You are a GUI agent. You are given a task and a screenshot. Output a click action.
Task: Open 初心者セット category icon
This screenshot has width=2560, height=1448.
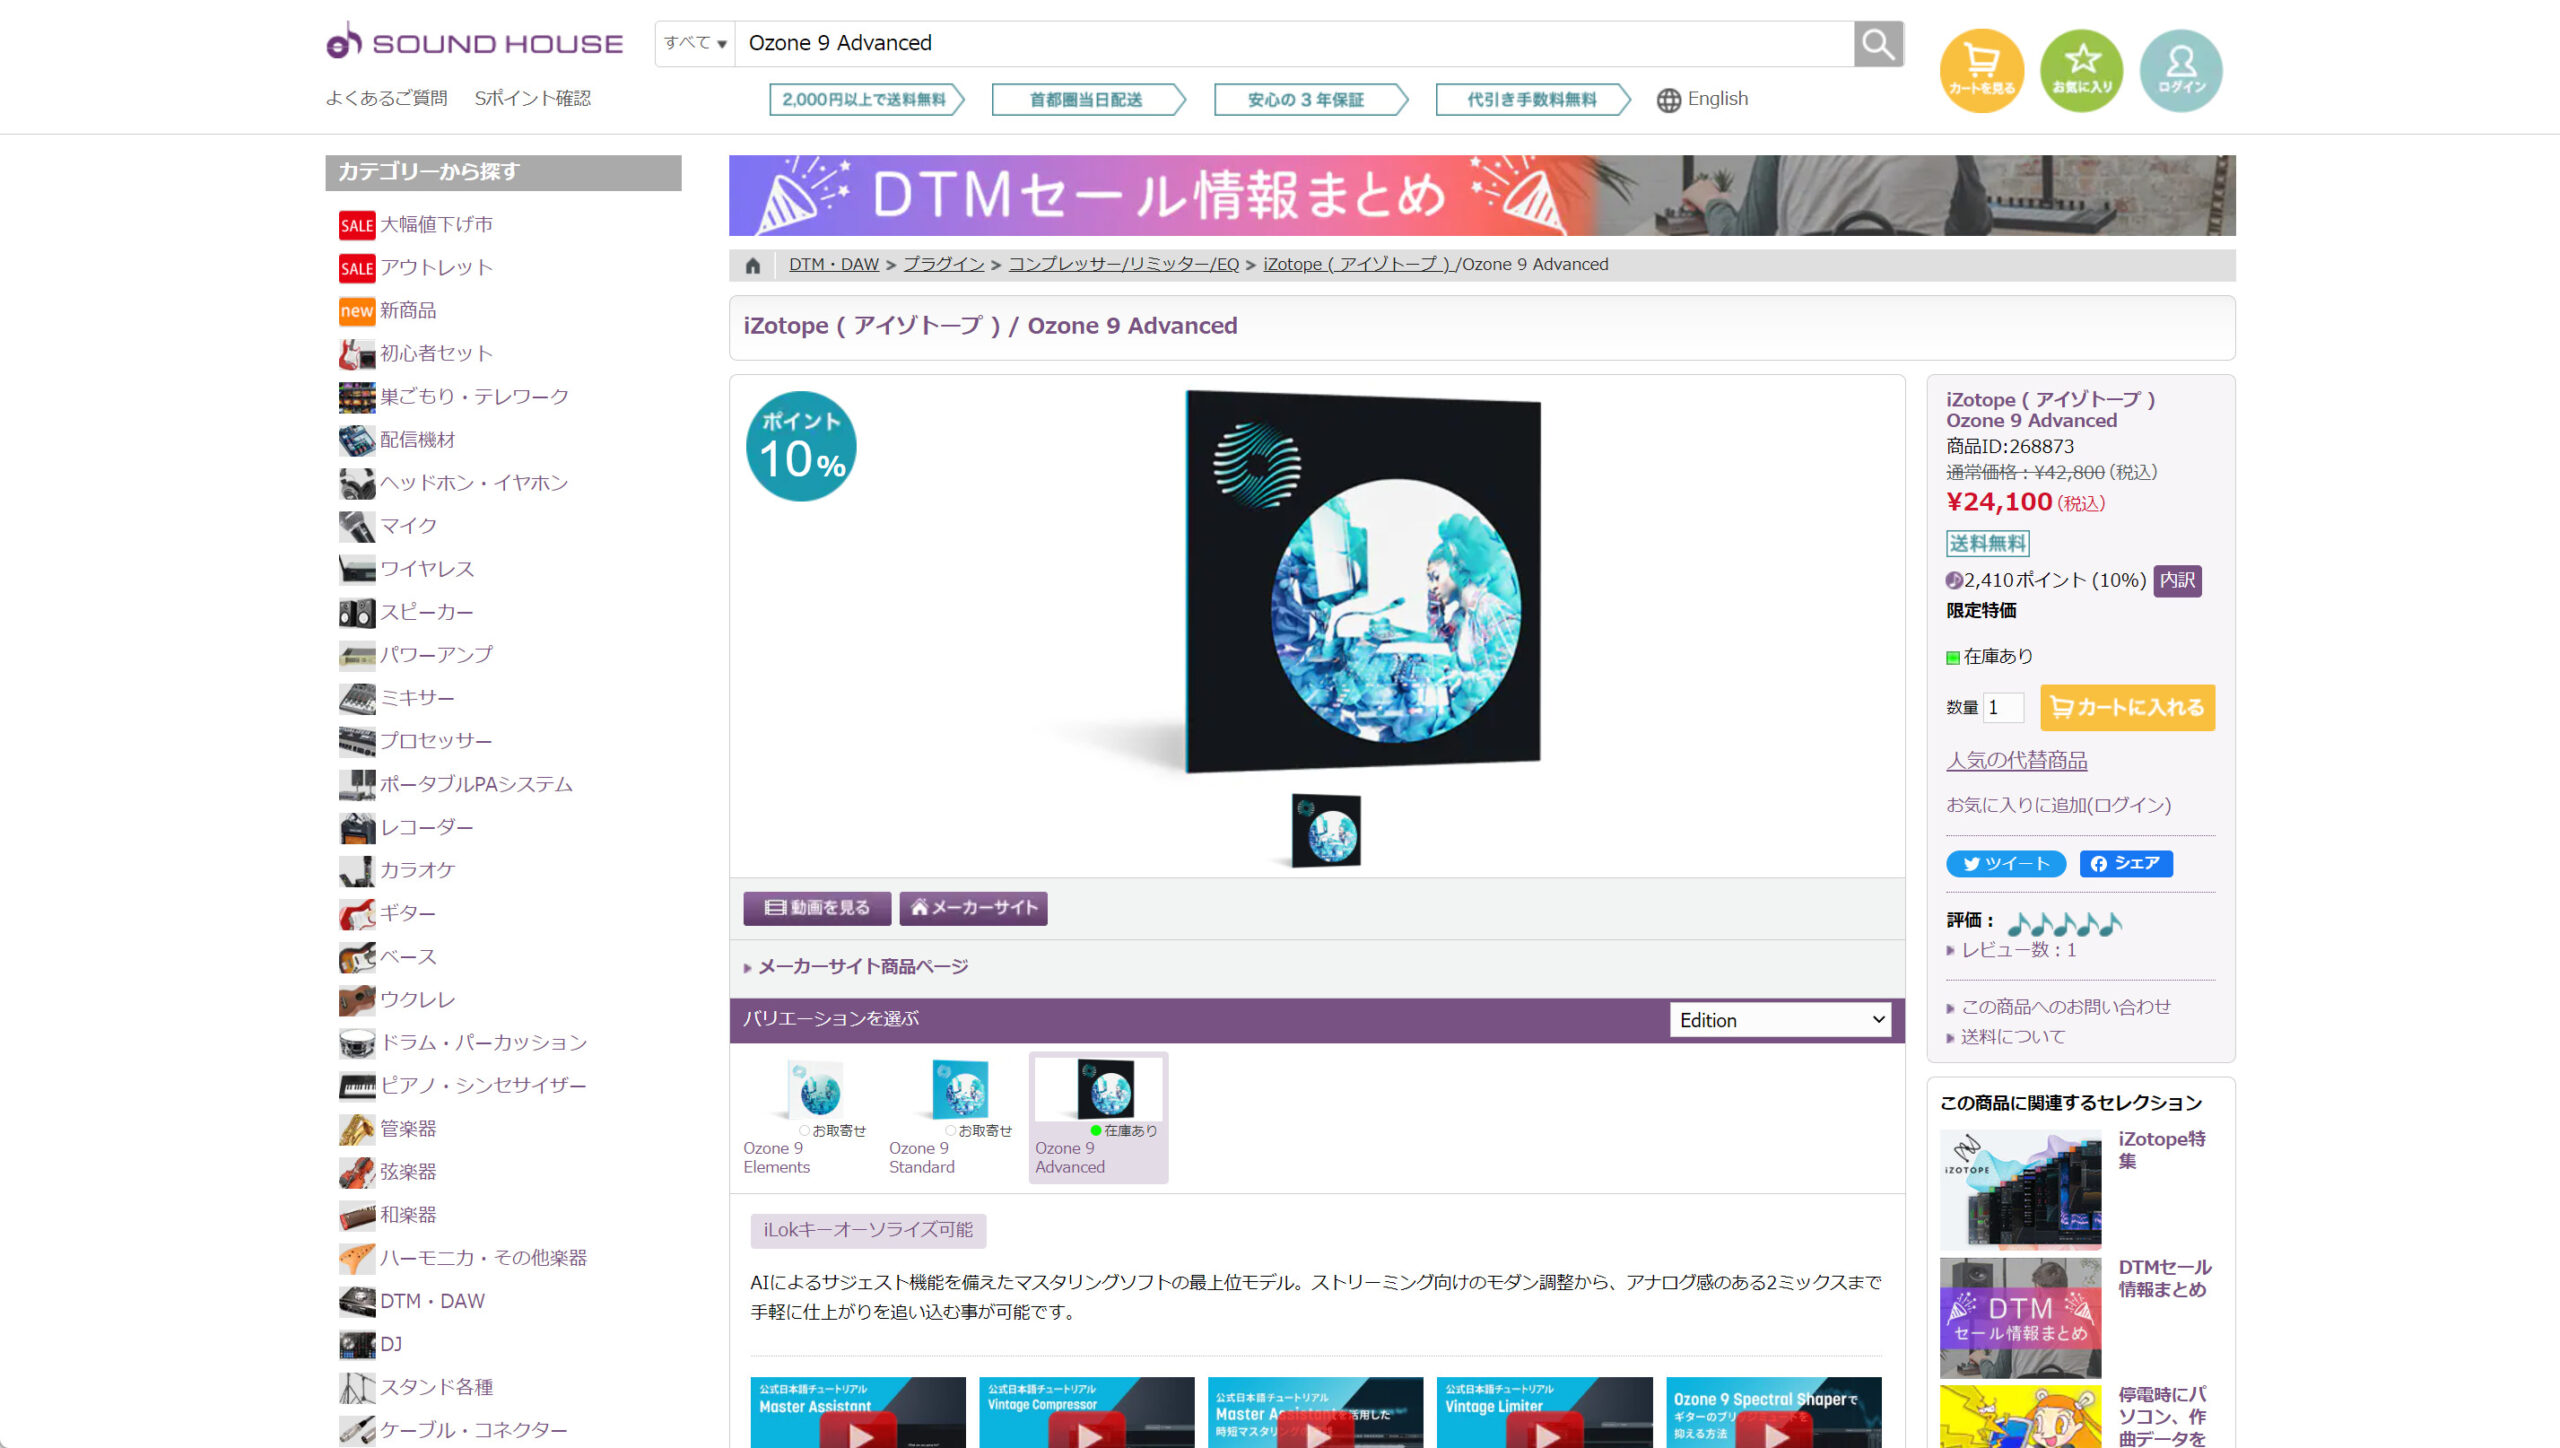[x=357, y=354]
